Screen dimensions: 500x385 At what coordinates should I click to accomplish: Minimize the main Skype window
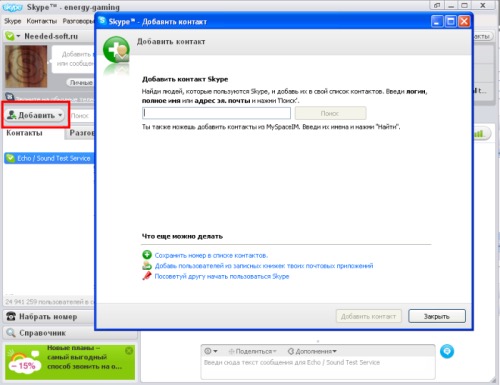pyautogui.click(x=451, y=6)
